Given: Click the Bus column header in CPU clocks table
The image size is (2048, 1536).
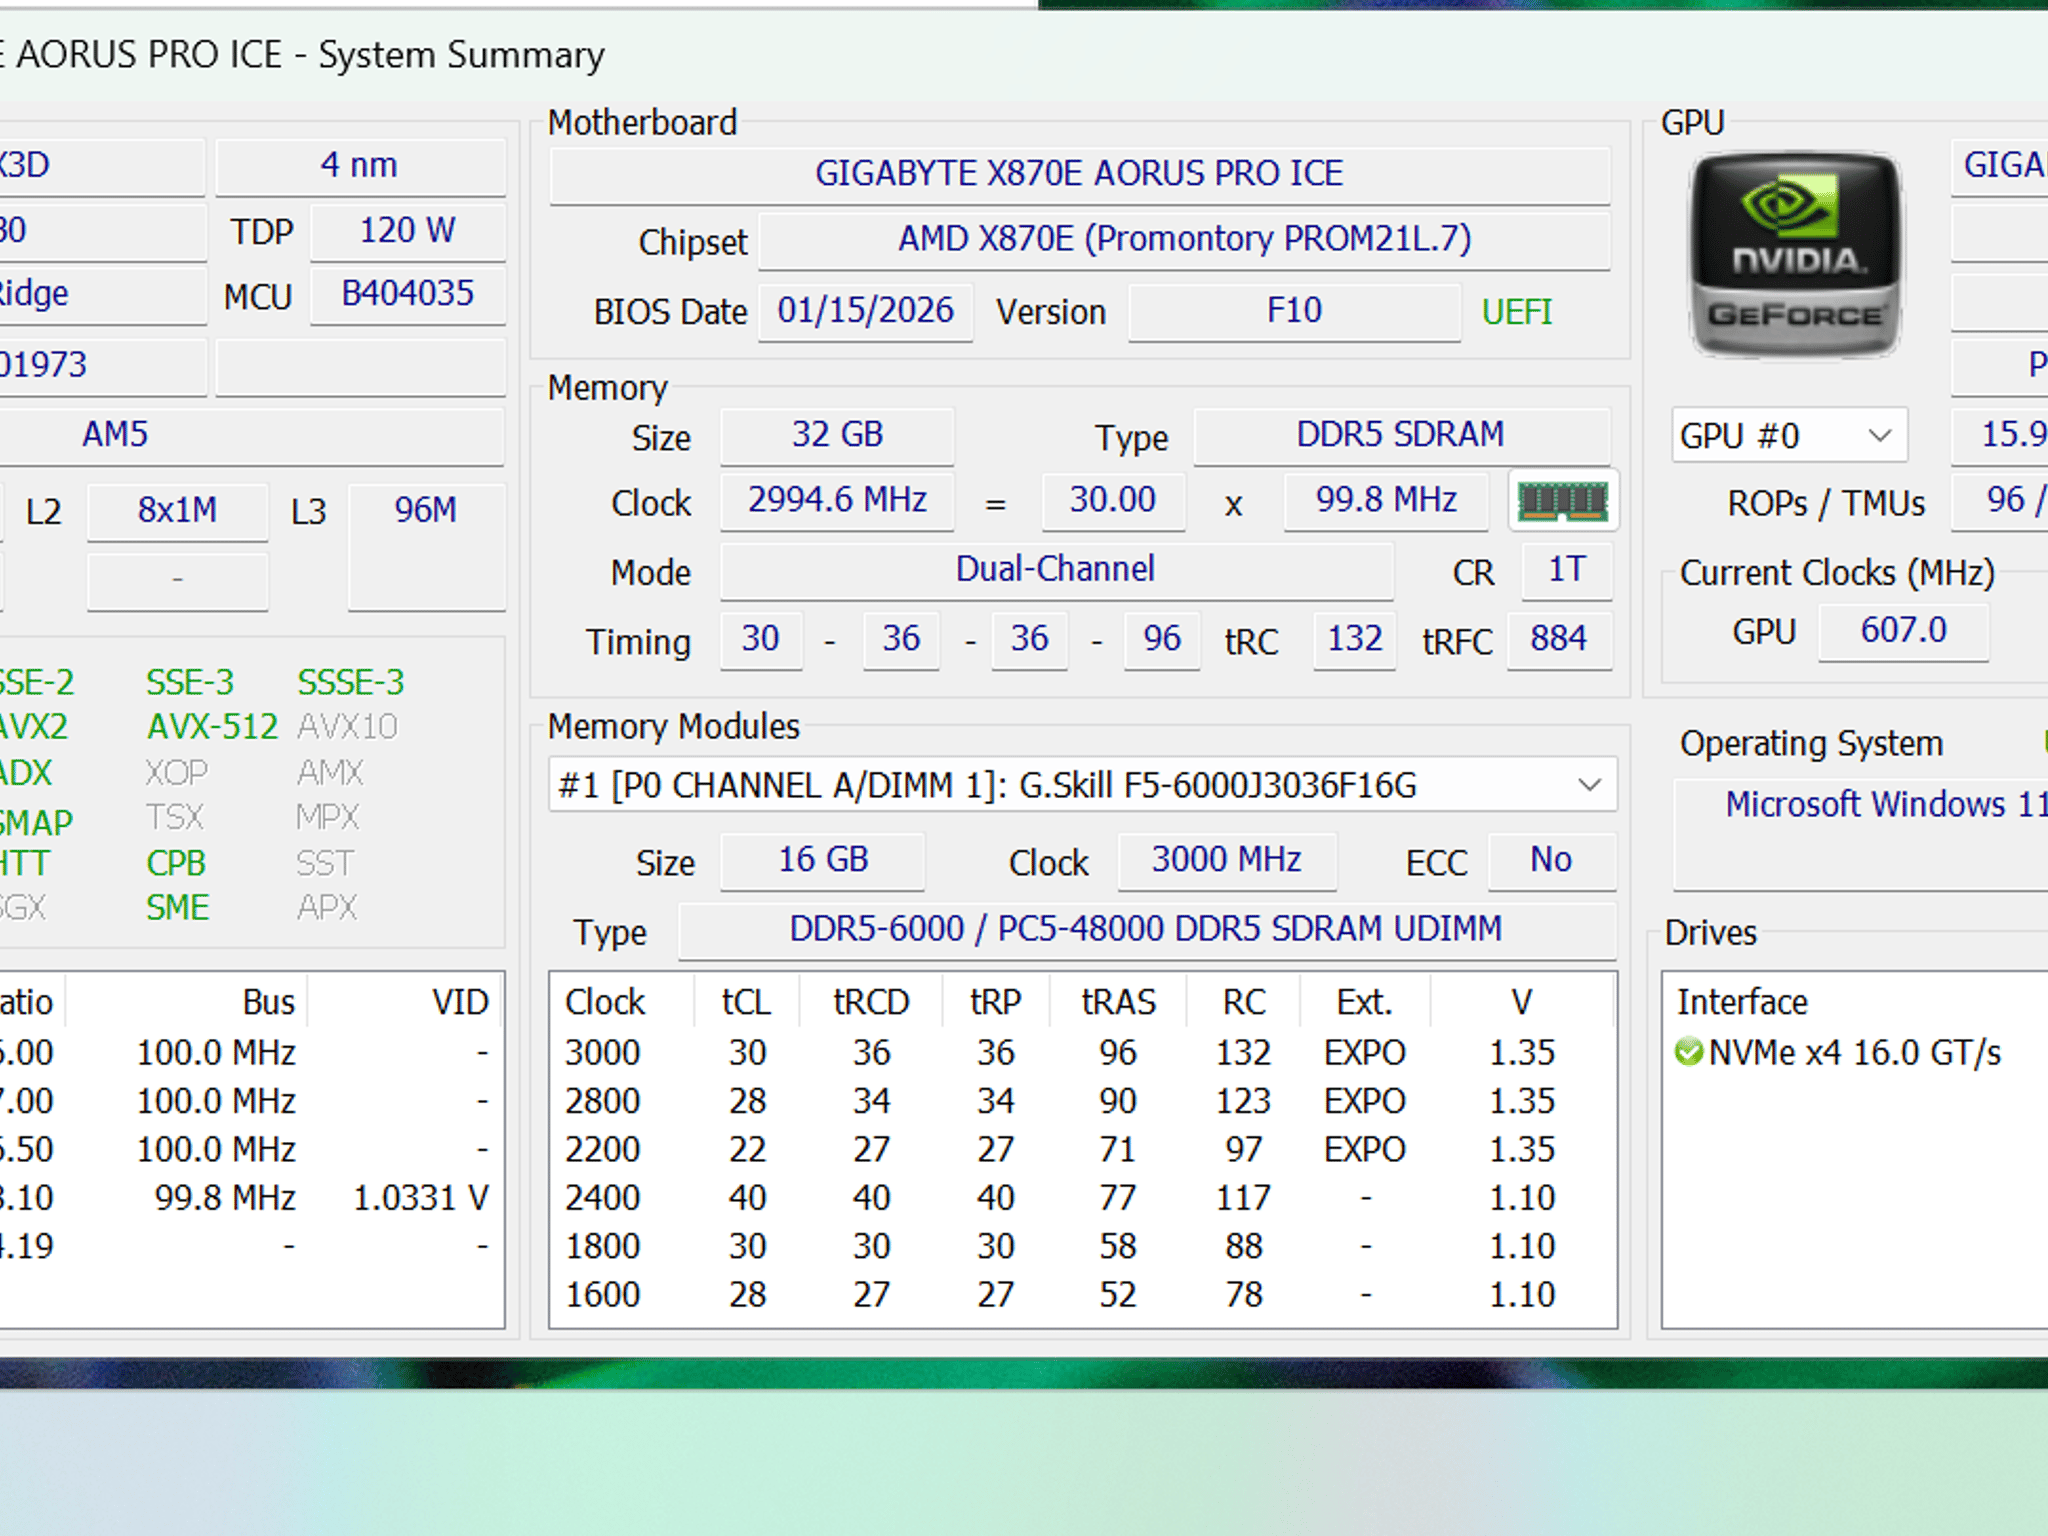Looking at the screenshot, I should click(x=269, y=1002).
